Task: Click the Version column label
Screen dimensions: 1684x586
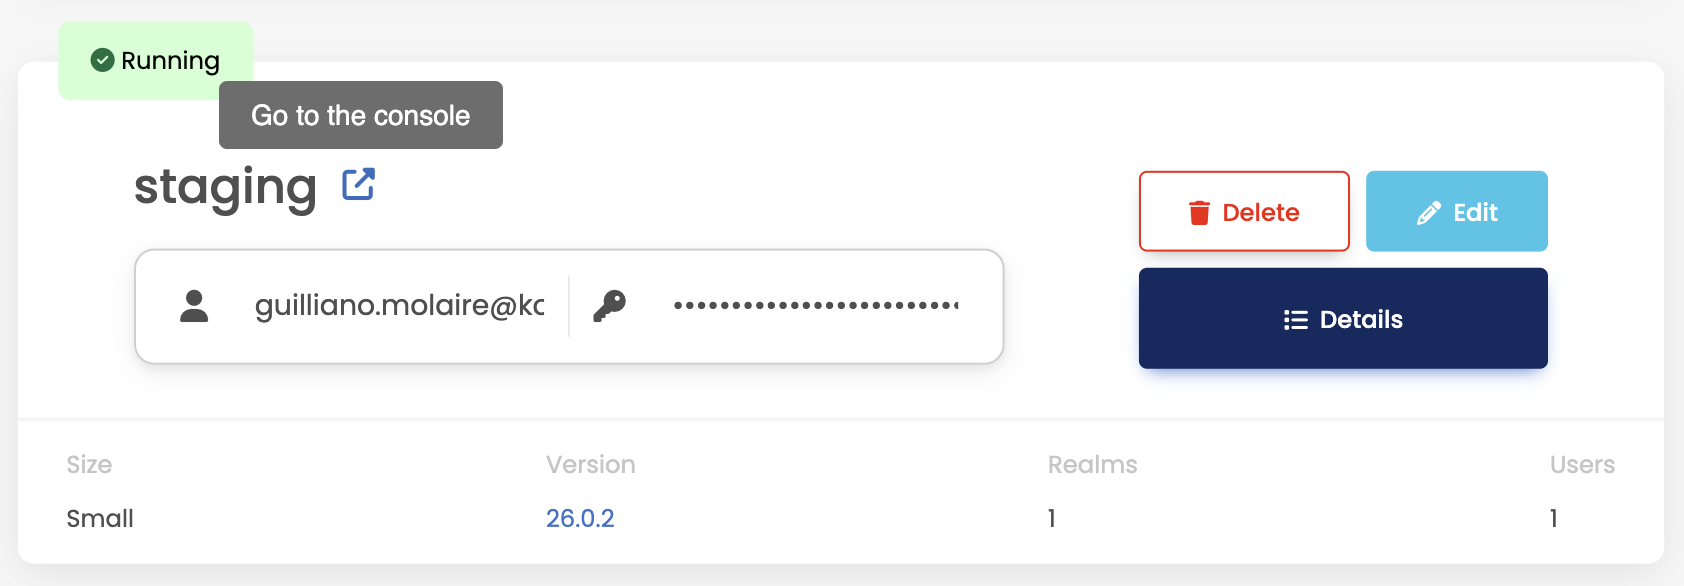Action: (x=590, y=464)
